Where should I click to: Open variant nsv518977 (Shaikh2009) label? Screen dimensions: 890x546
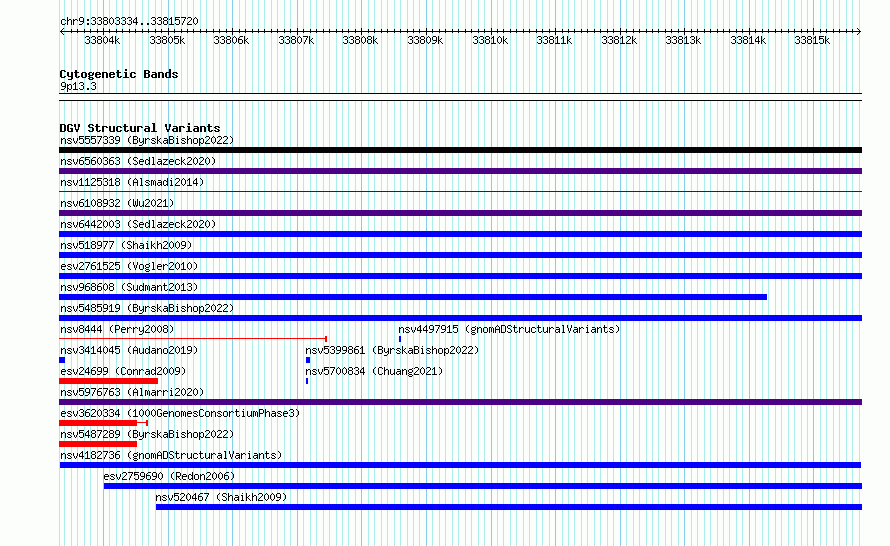coord(127,245)
